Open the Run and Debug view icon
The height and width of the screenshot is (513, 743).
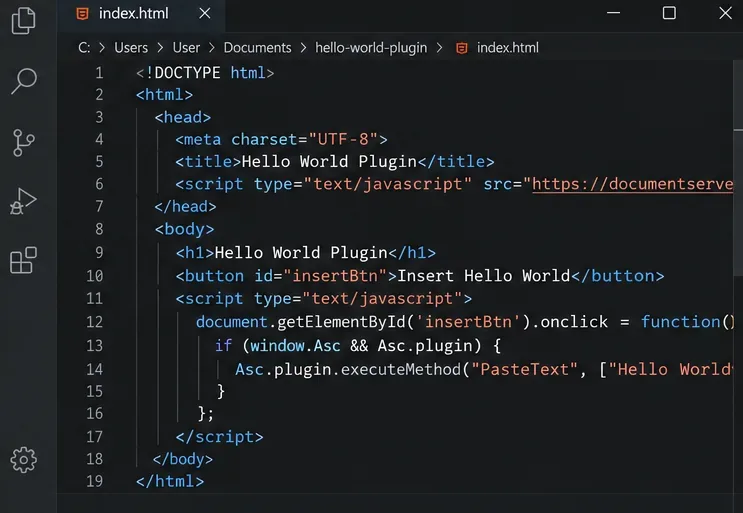coord(23,201)
